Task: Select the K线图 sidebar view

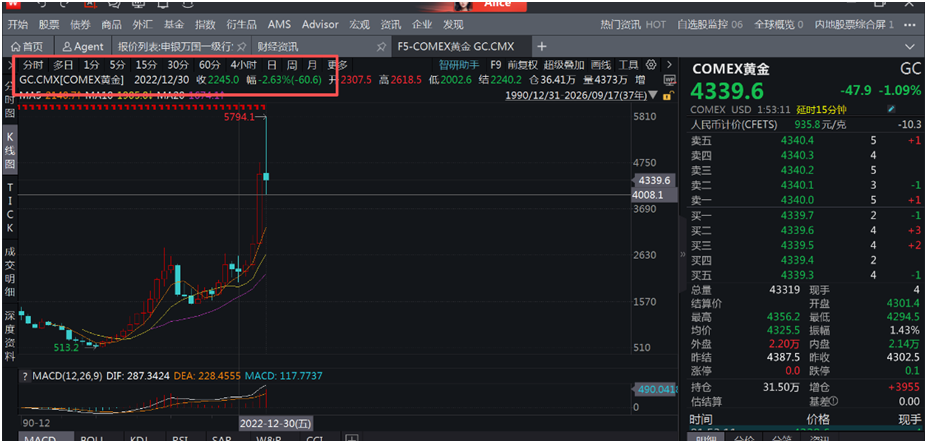Action: coord(10,150)
